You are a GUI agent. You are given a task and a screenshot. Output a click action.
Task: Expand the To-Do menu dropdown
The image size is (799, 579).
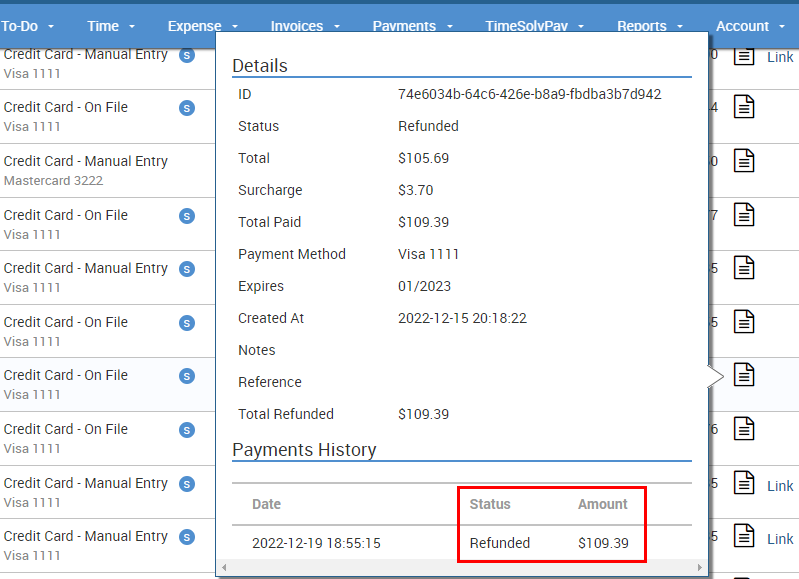tap(27, 26)
